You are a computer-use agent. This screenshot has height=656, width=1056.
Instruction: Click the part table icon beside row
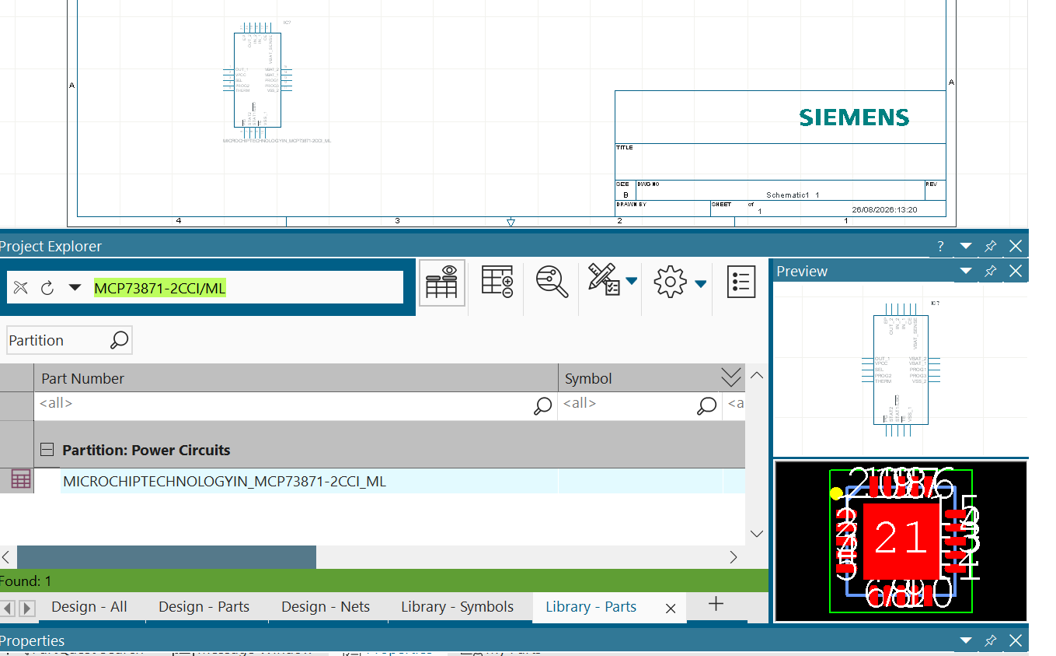[x=21, y=480]
